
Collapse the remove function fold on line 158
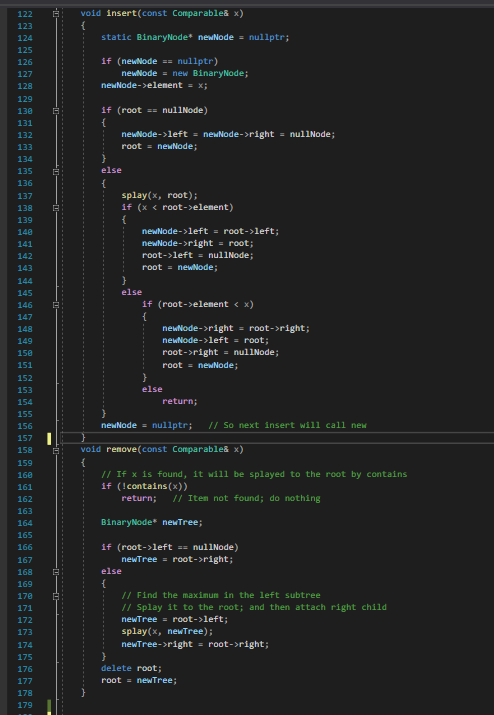pos(56,451)
